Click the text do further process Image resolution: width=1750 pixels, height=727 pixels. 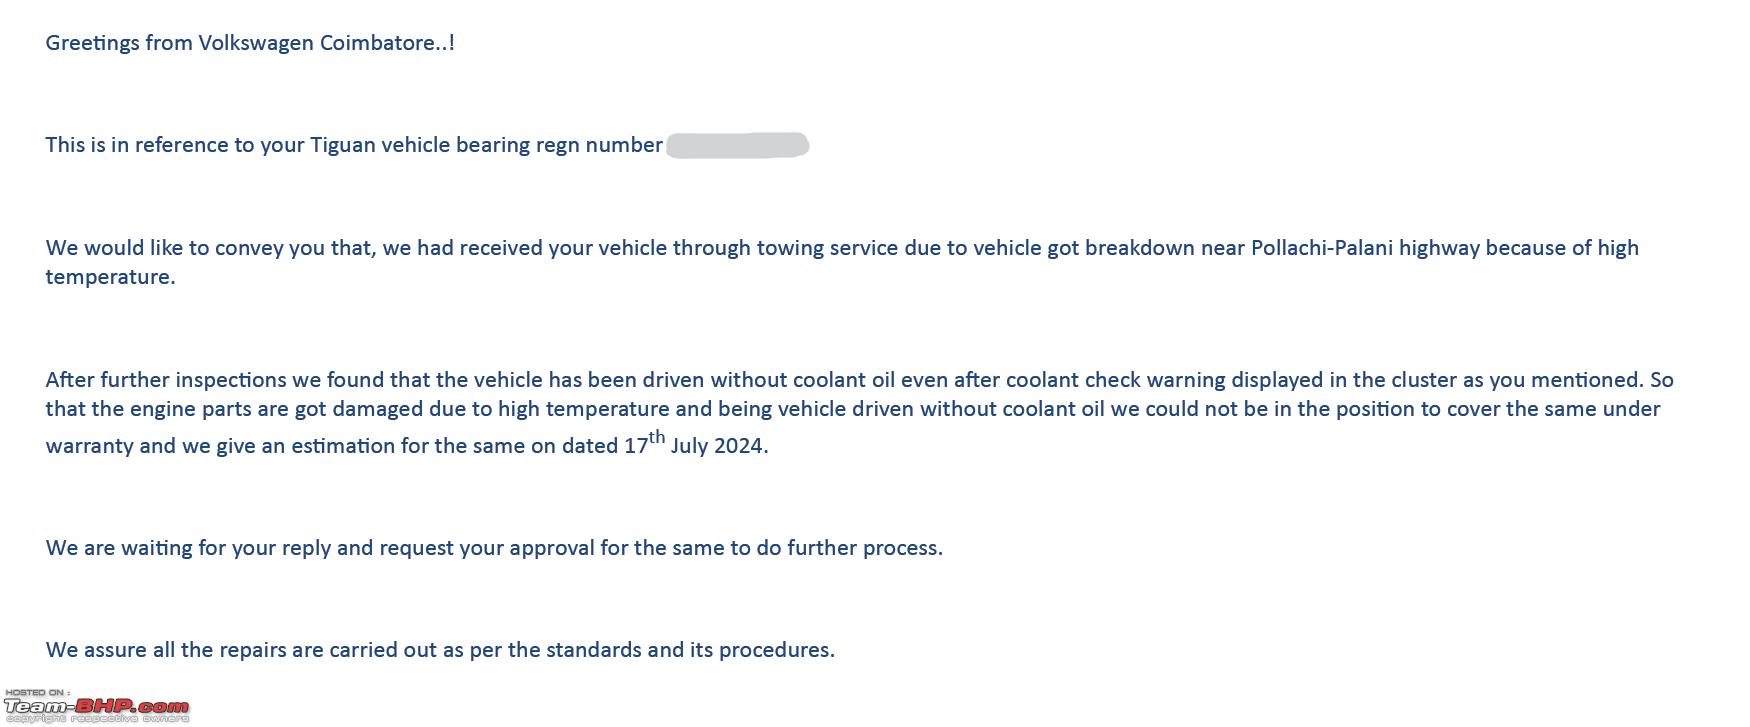point(849,548)
